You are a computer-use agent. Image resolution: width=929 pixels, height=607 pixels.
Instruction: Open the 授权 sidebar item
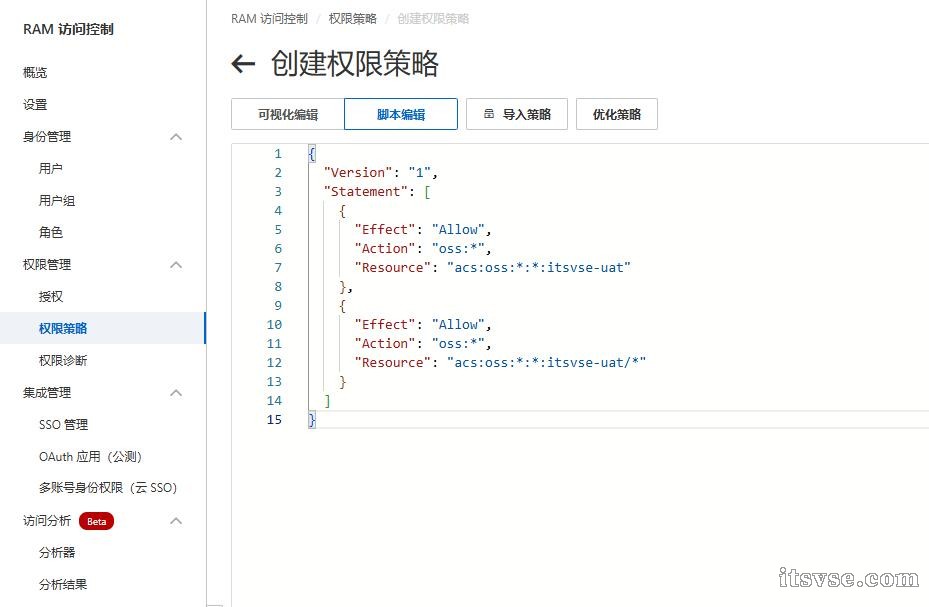point(51,297)
